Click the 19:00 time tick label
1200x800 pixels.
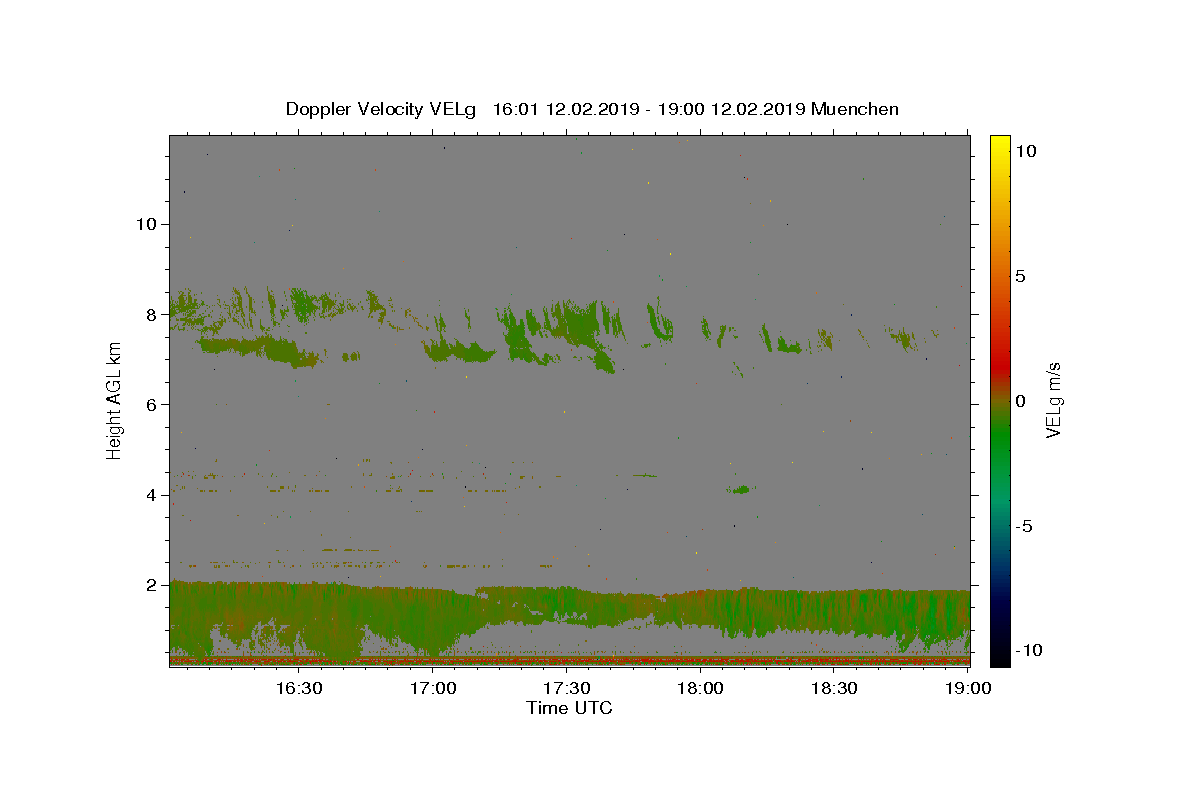tap(968, 688)
